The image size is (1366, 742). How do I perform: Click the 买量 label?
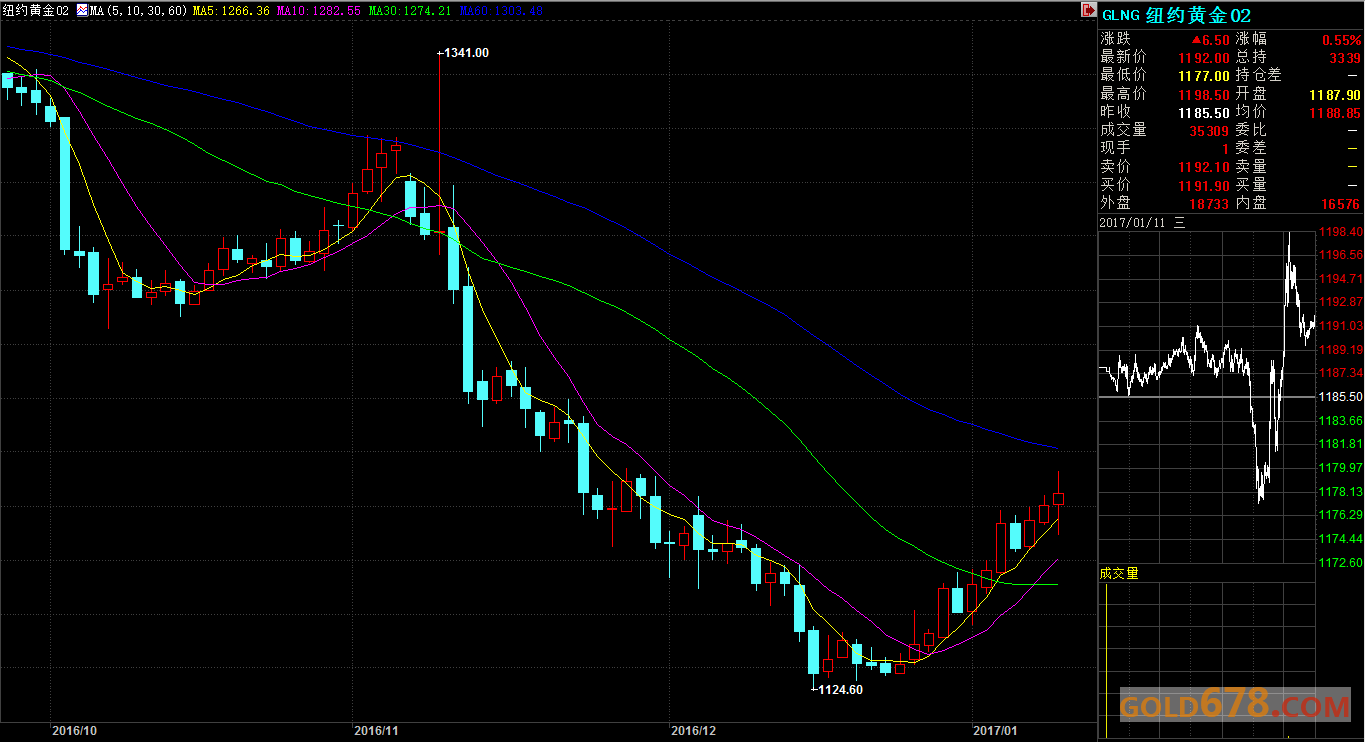click(1250, 185)
